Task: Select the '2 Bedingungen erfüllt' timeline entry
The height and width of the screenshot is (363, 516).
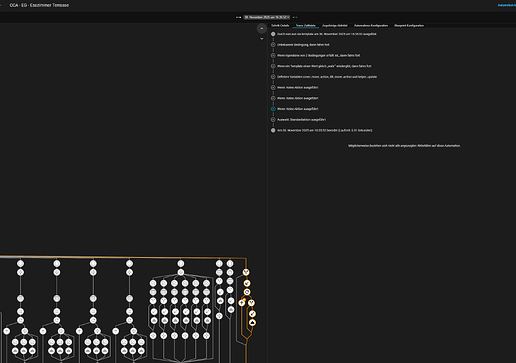Action: pyautogui.click(x=319, y=55)
